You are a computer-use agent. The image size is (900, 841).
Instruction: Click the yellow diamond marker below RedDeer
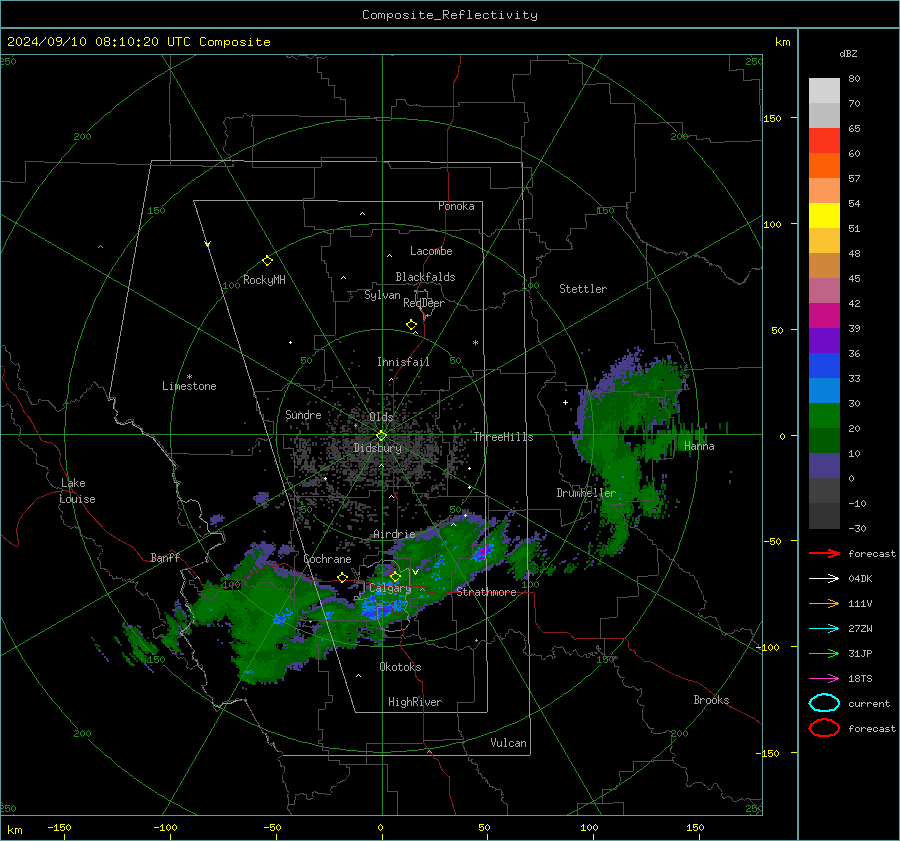pos(412,325)
